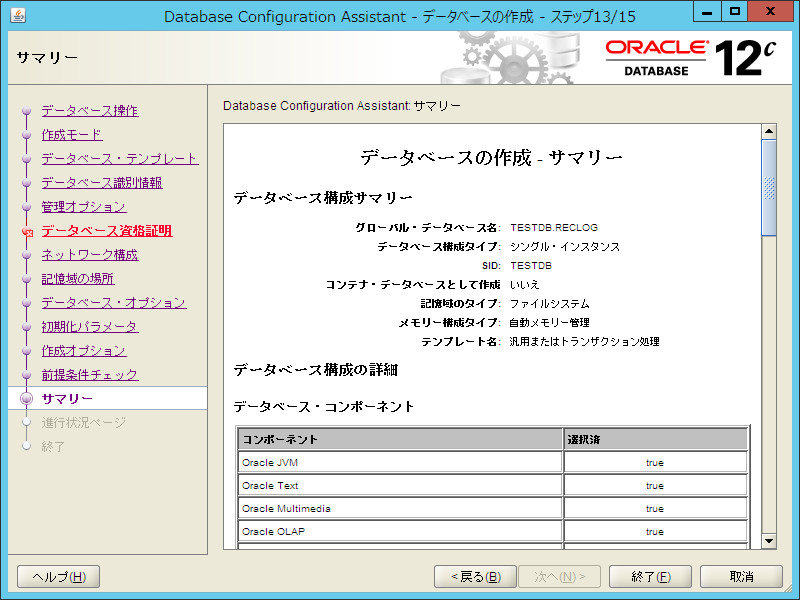
Task: Open the 作成オプション step
Action: point(84,351)
